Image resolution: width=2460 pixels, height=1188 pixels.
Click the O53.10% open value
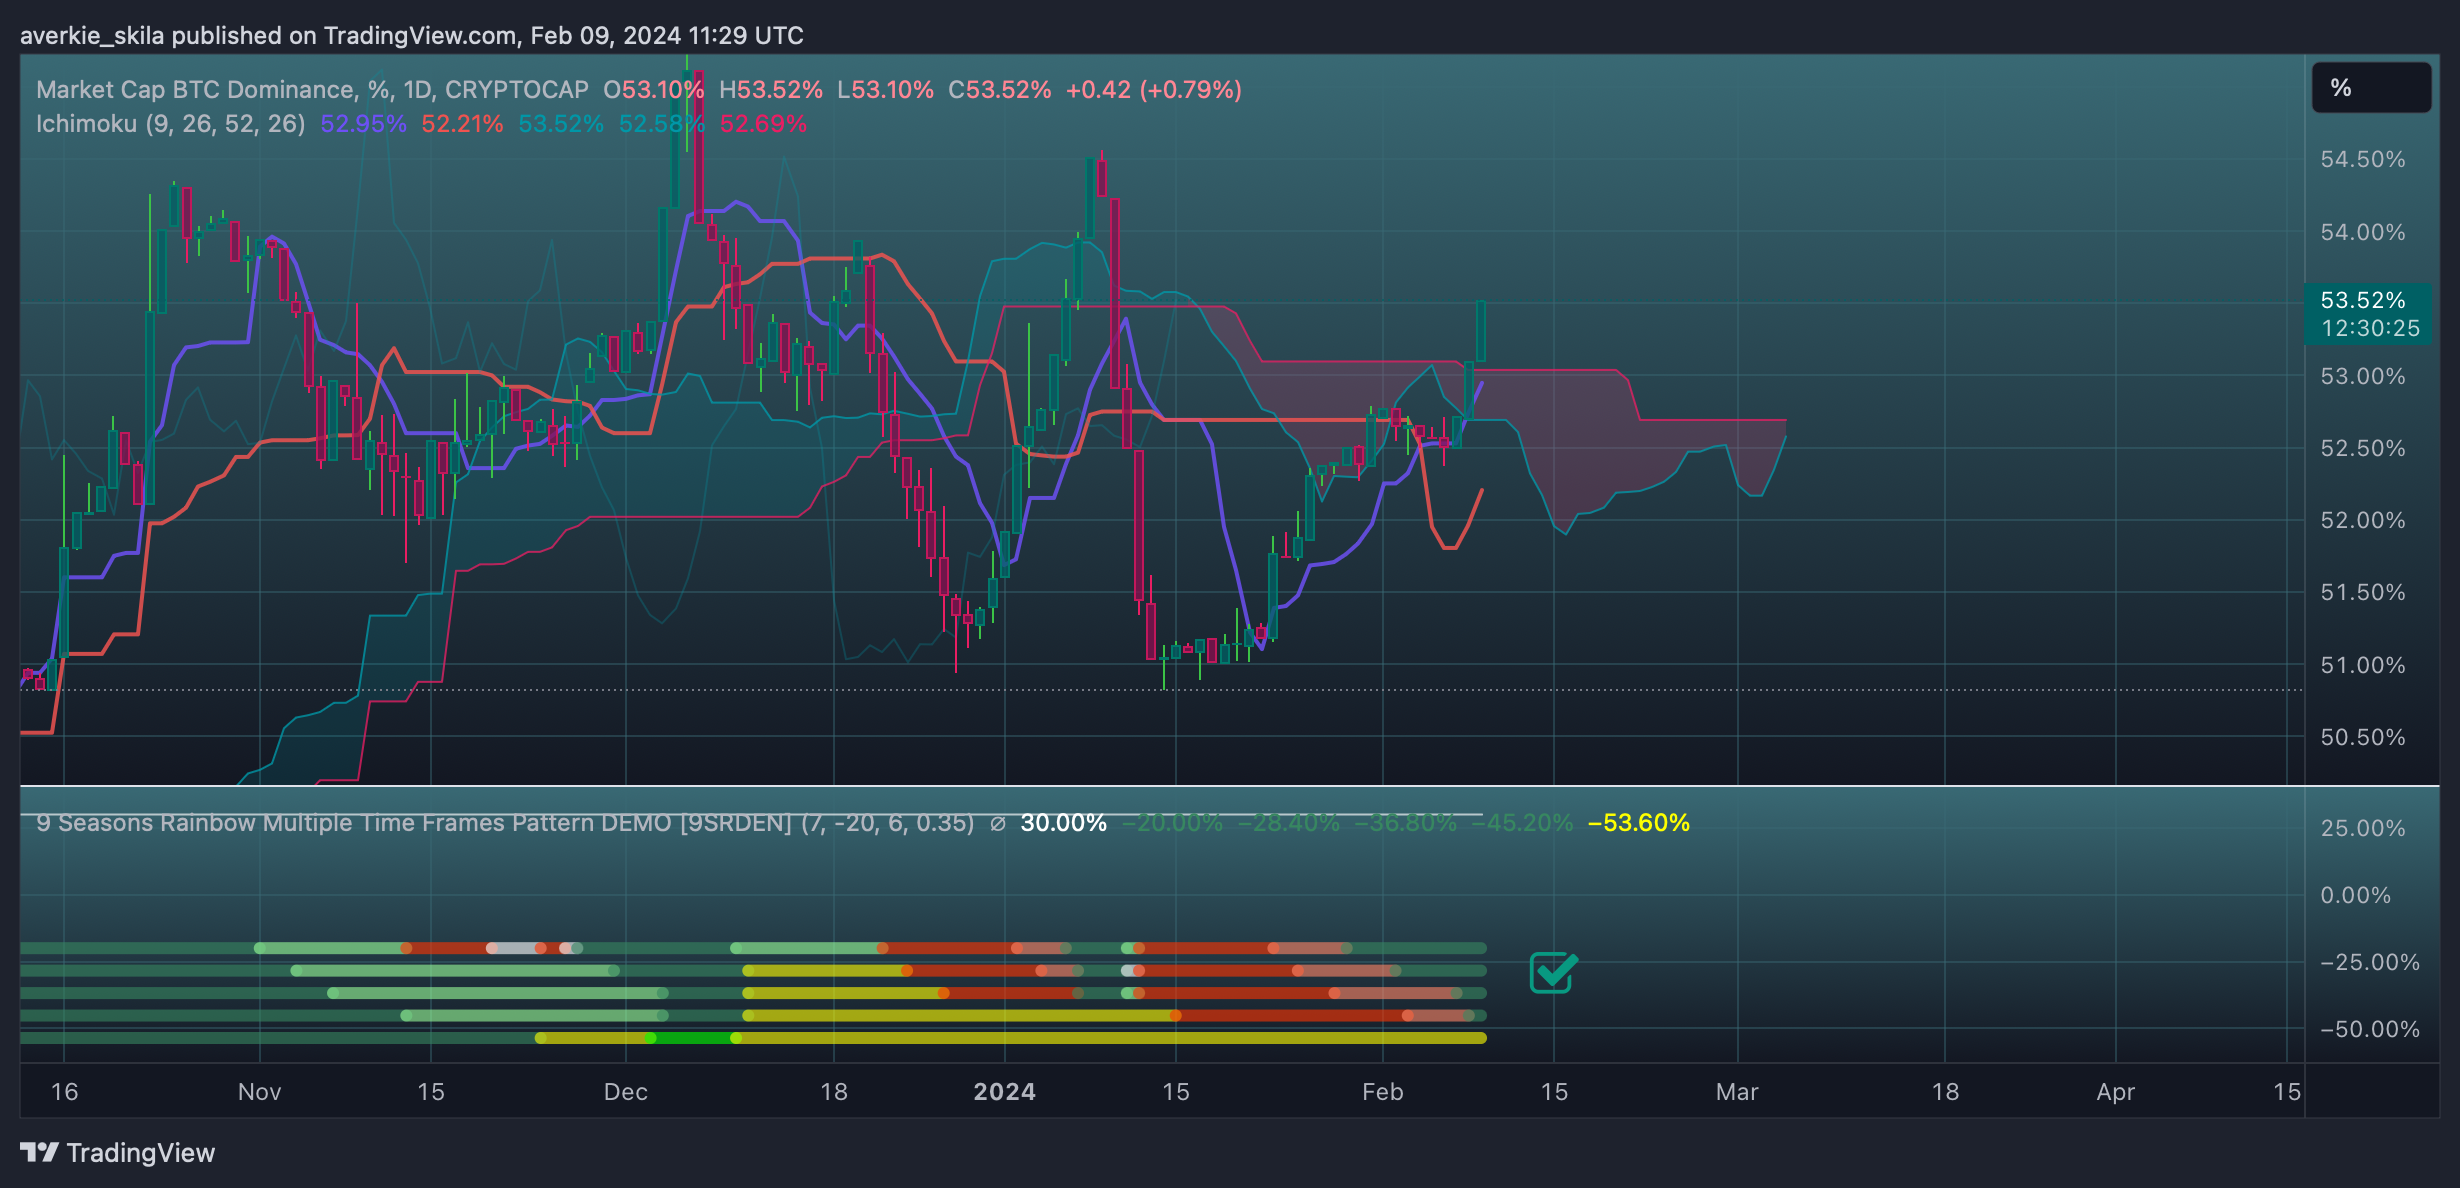[x=654, y=89]
